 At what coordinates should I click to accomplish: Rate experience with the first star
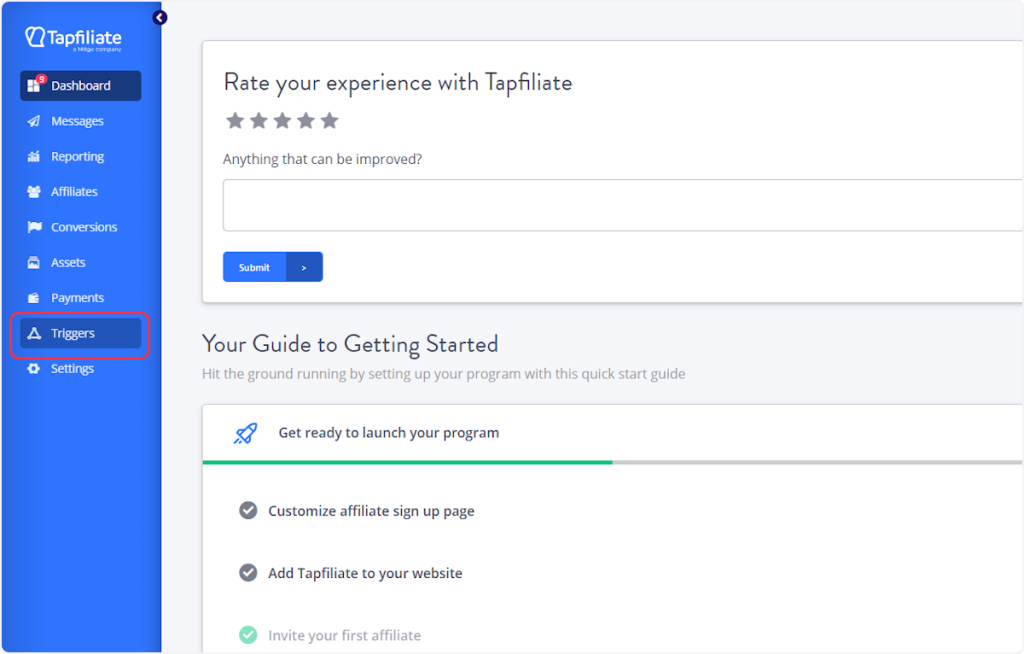click(x=235, y=121)
